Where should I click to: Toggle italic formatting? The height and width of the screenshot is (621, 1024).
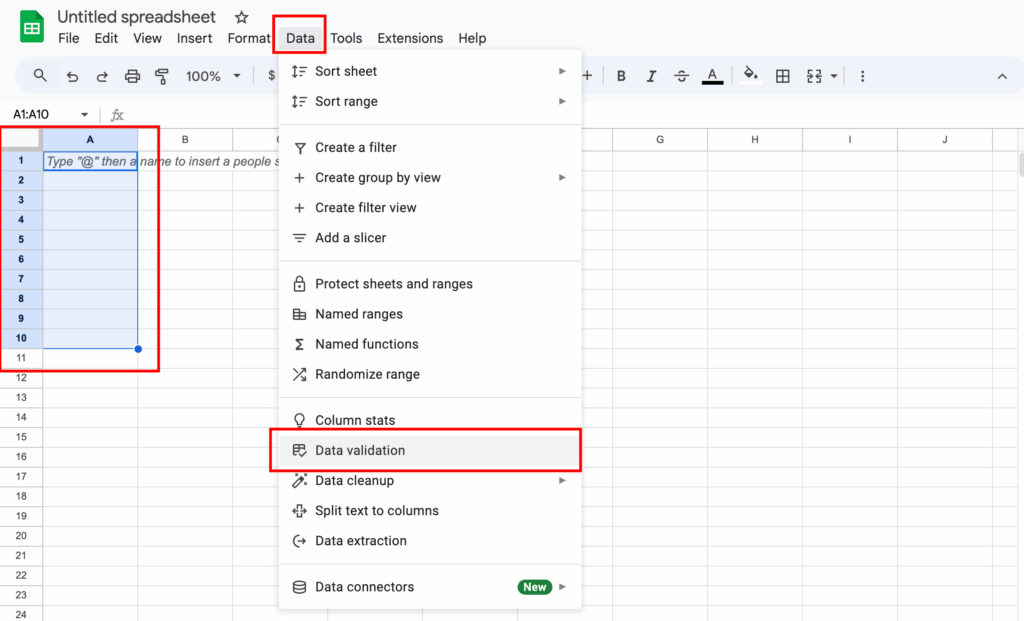click(x=652, y=76)
